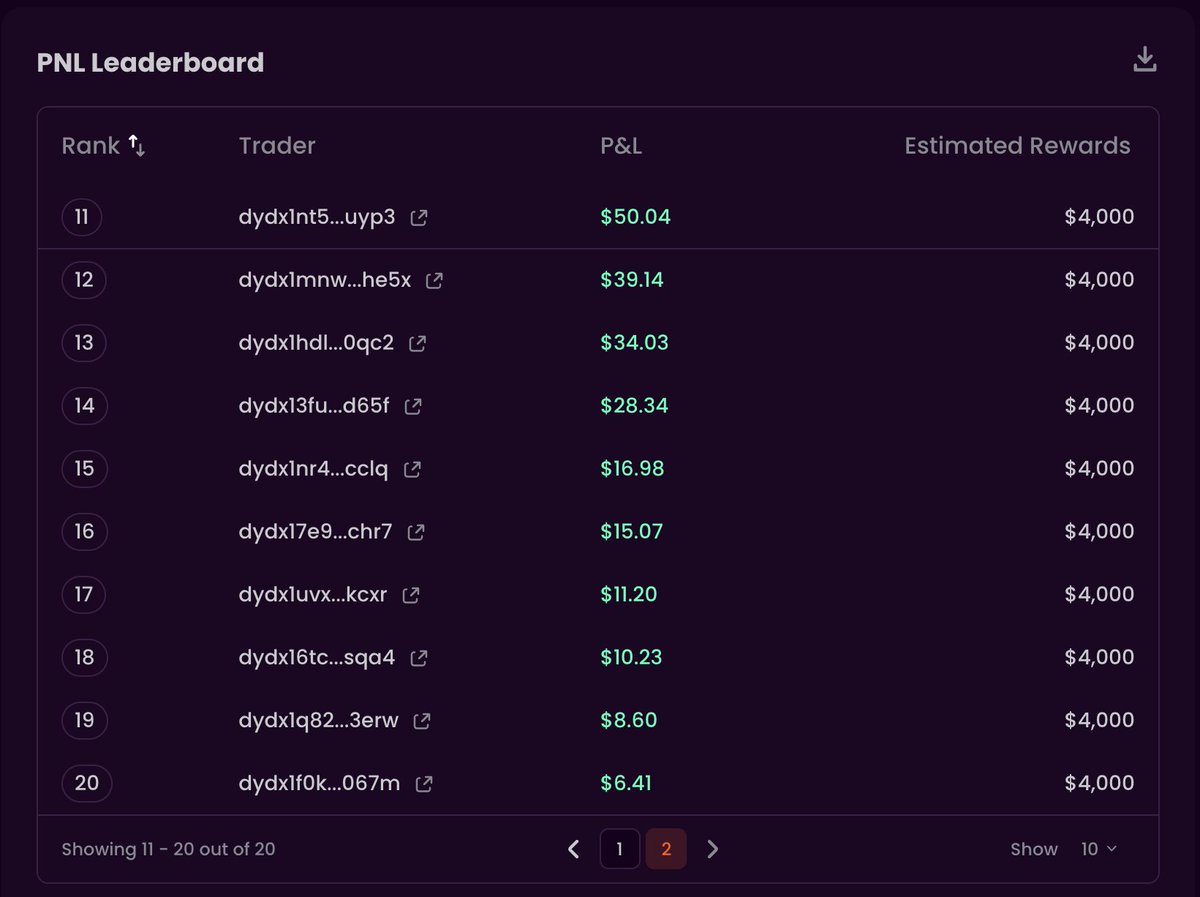Screen dimensions: 1200x897
Task: Click the $34.03 P&L value
Action: 634,343
